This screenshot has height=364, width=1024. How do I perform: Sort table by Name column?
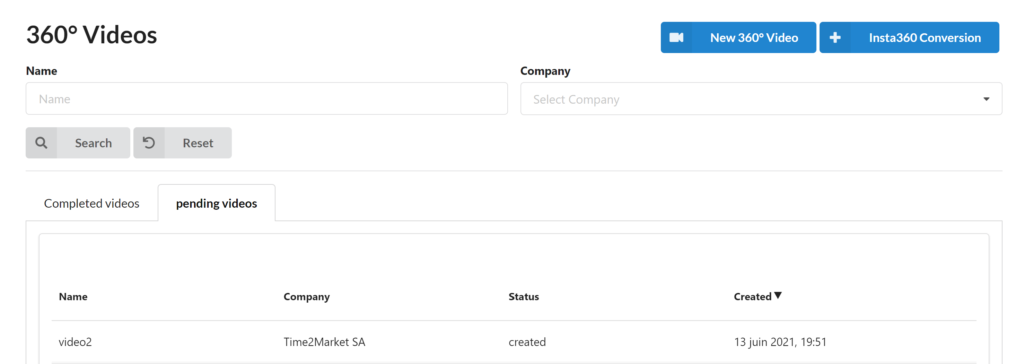click(73, 297)
